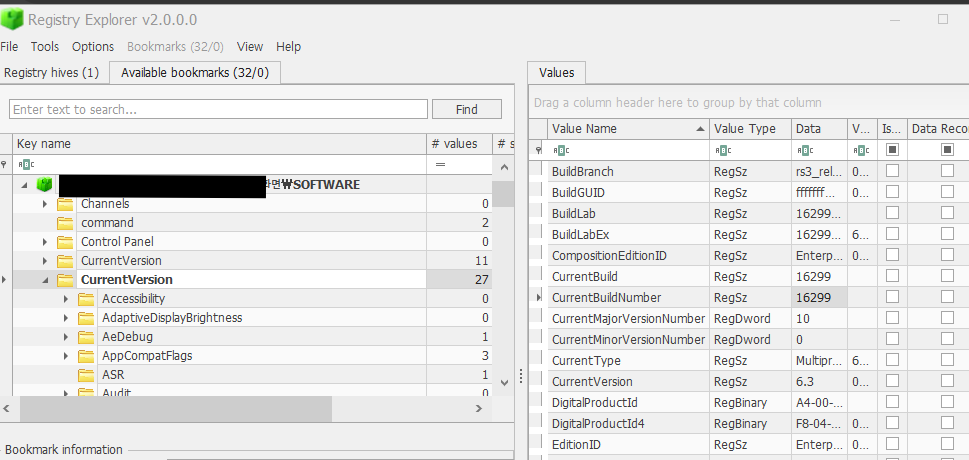Toggle the Is... filter row checkbox
The width and height of the screenshot is (969, 460).
pyautogui.click(x=892, y=150)
